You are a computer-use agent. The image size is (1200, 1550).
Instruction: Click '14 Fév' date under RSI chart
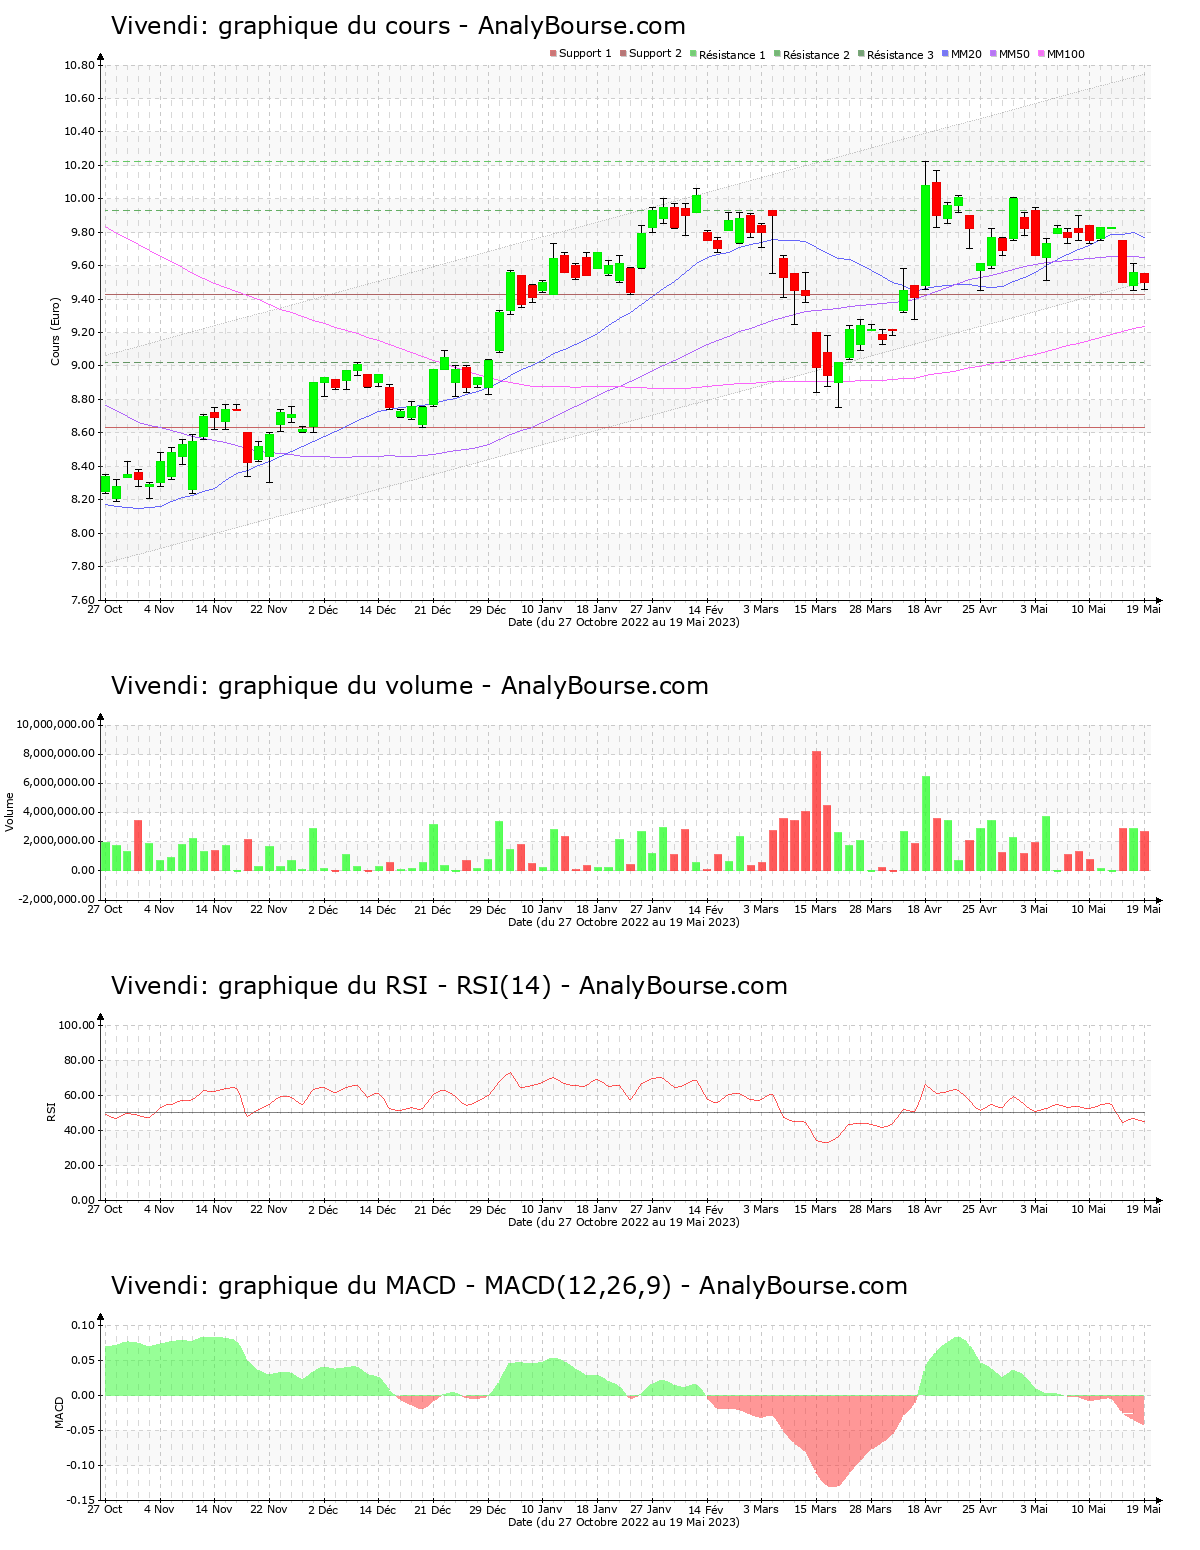706,1209
